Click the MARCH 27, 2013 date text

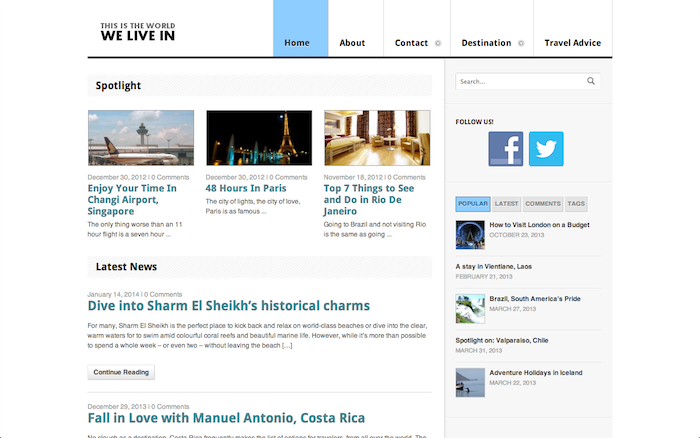click(512, 309)
